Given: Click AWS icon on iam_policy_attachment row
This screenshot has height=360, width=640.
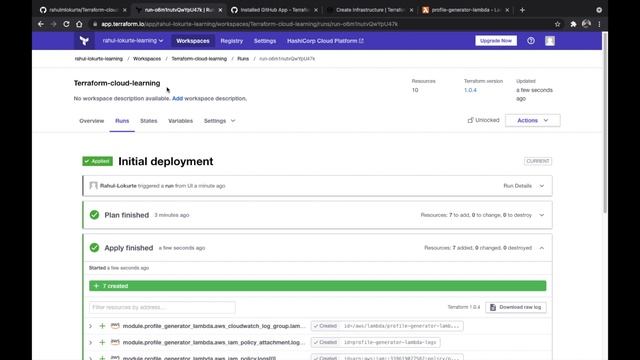Looking at the screenshot, I should (x=115, y=342).
